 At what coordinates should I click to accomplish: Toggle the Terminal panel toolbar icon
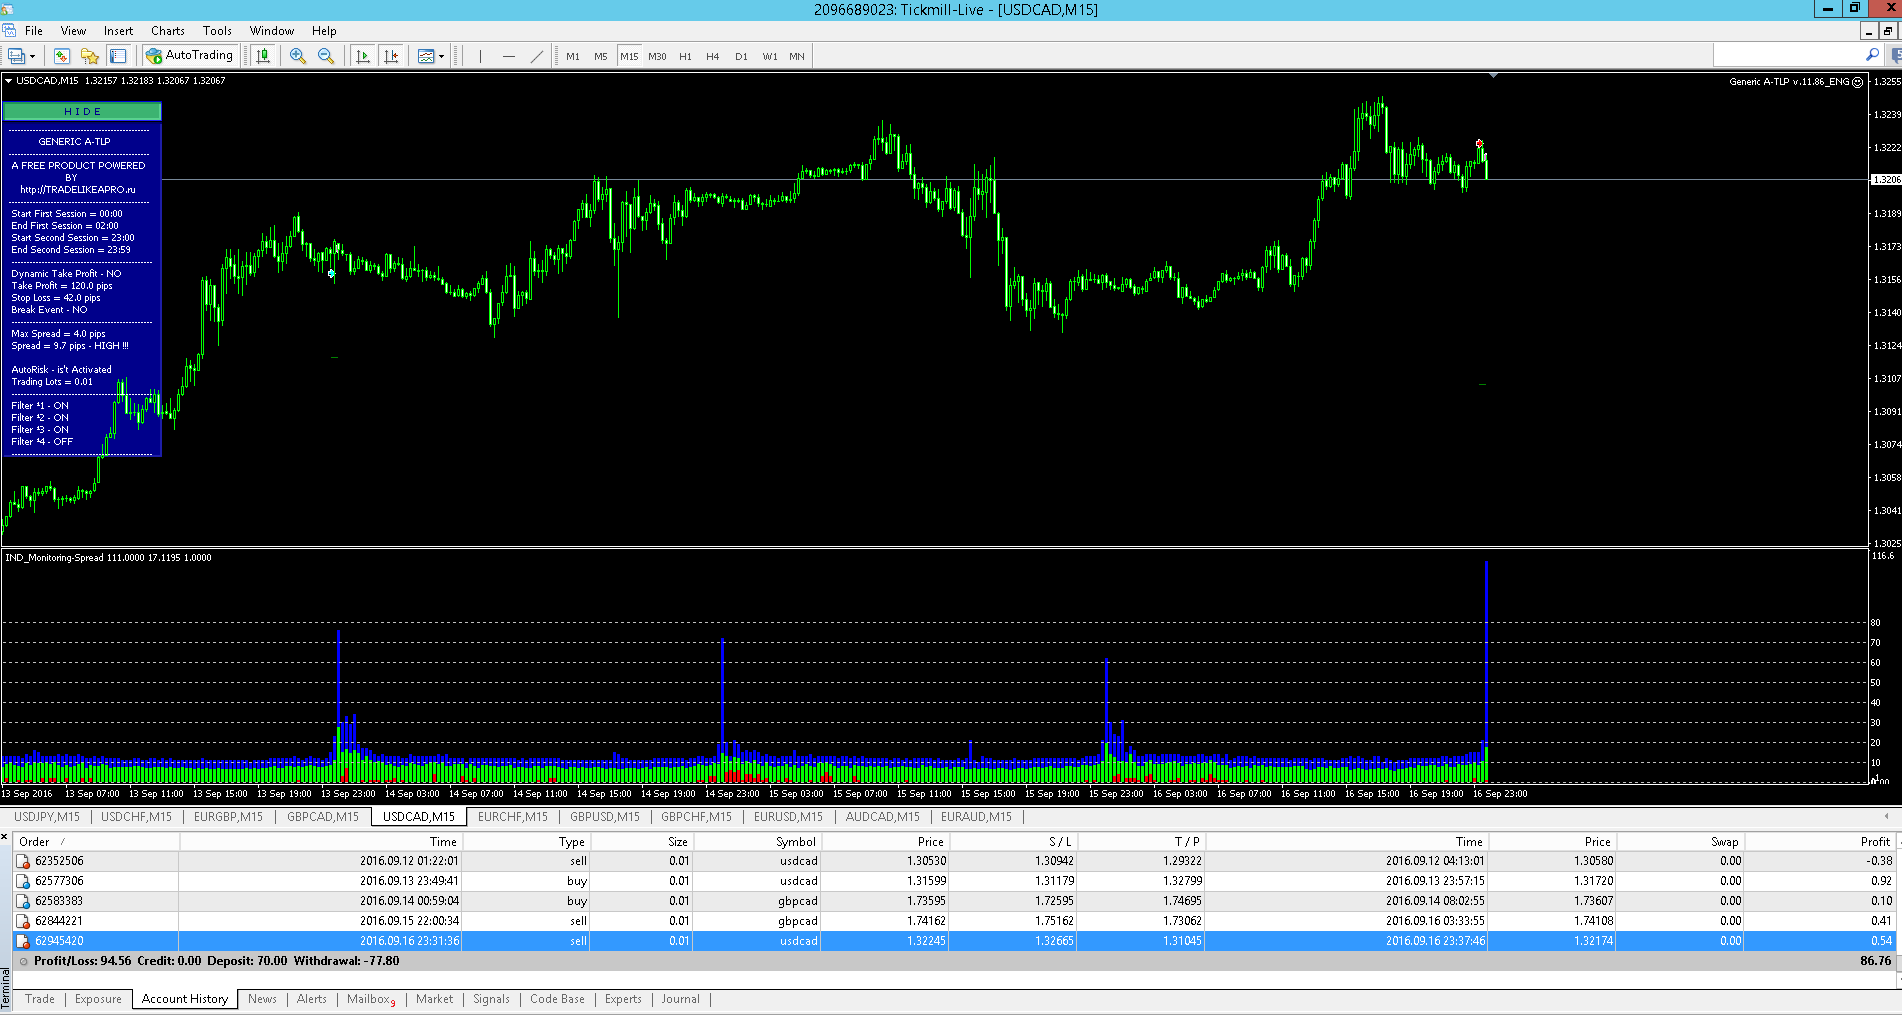pyautogui.click(x=118, y=56)
